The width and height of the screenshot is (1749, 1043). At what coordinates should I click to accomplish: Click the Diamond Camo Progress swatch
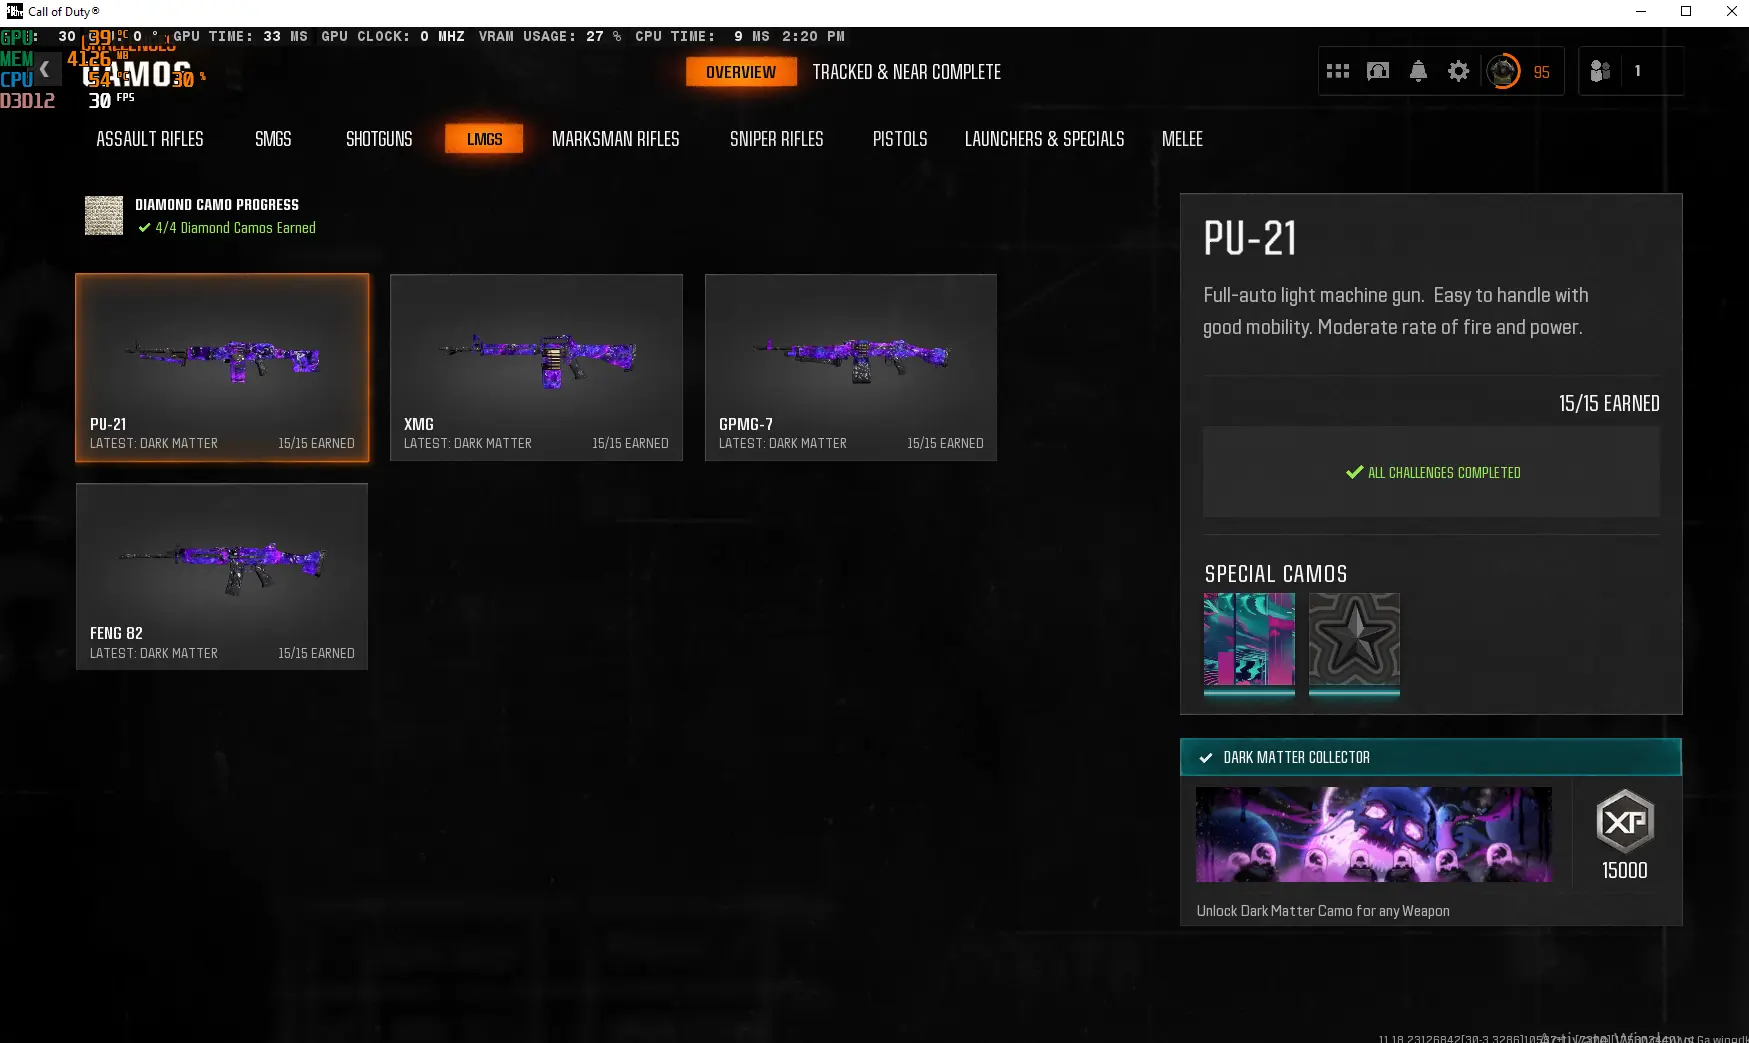point(104,216)
